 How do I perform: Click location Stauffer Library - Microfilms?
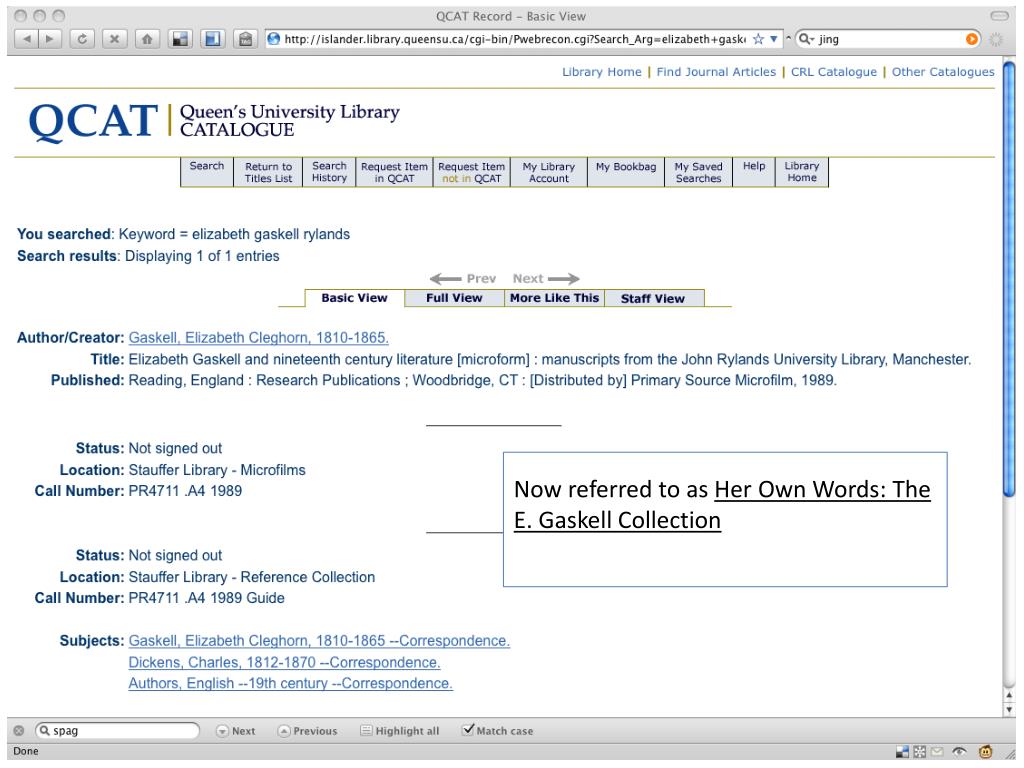217,470
